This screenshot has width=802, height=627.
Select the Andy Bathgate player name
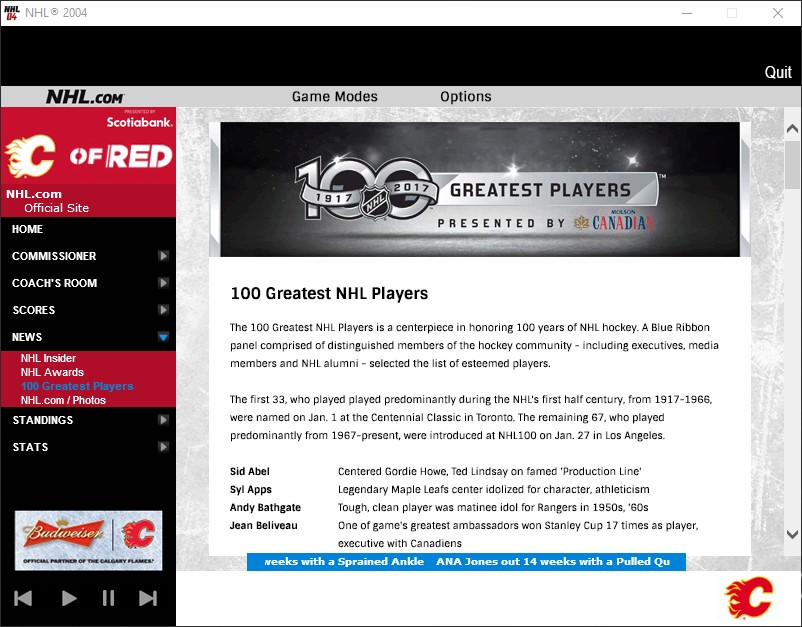(x=265, y=507)
